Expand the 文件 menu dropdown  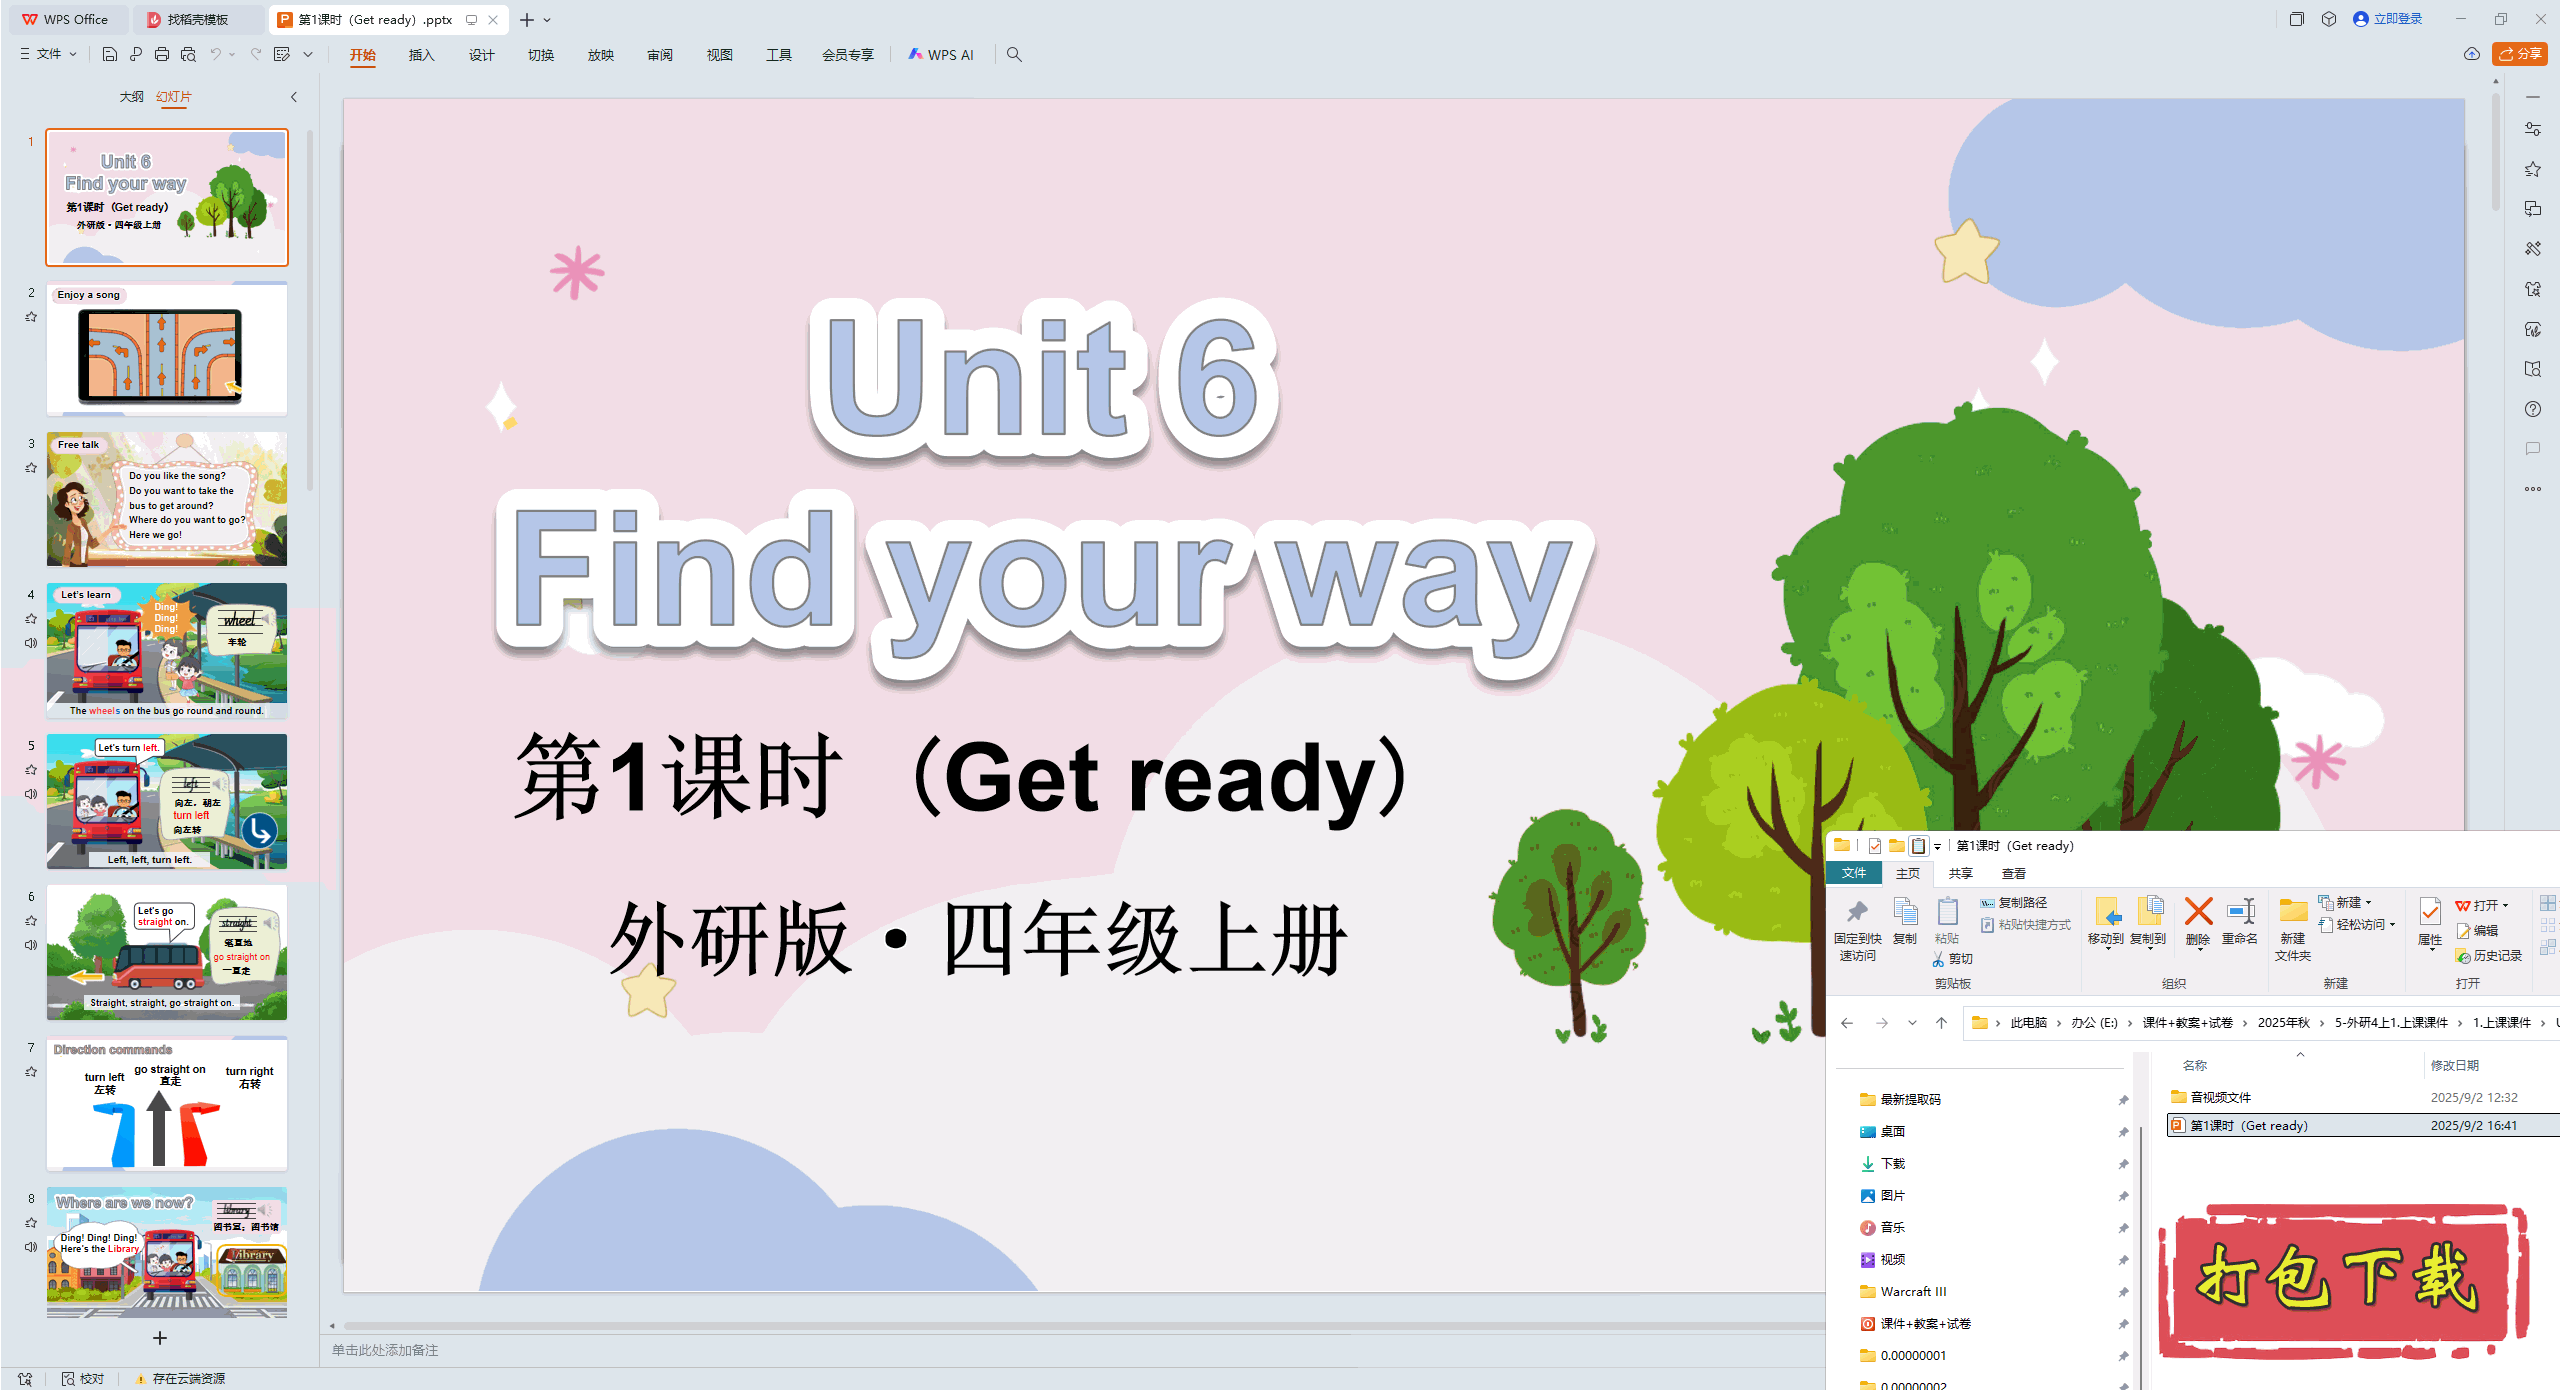coord(47,55)
